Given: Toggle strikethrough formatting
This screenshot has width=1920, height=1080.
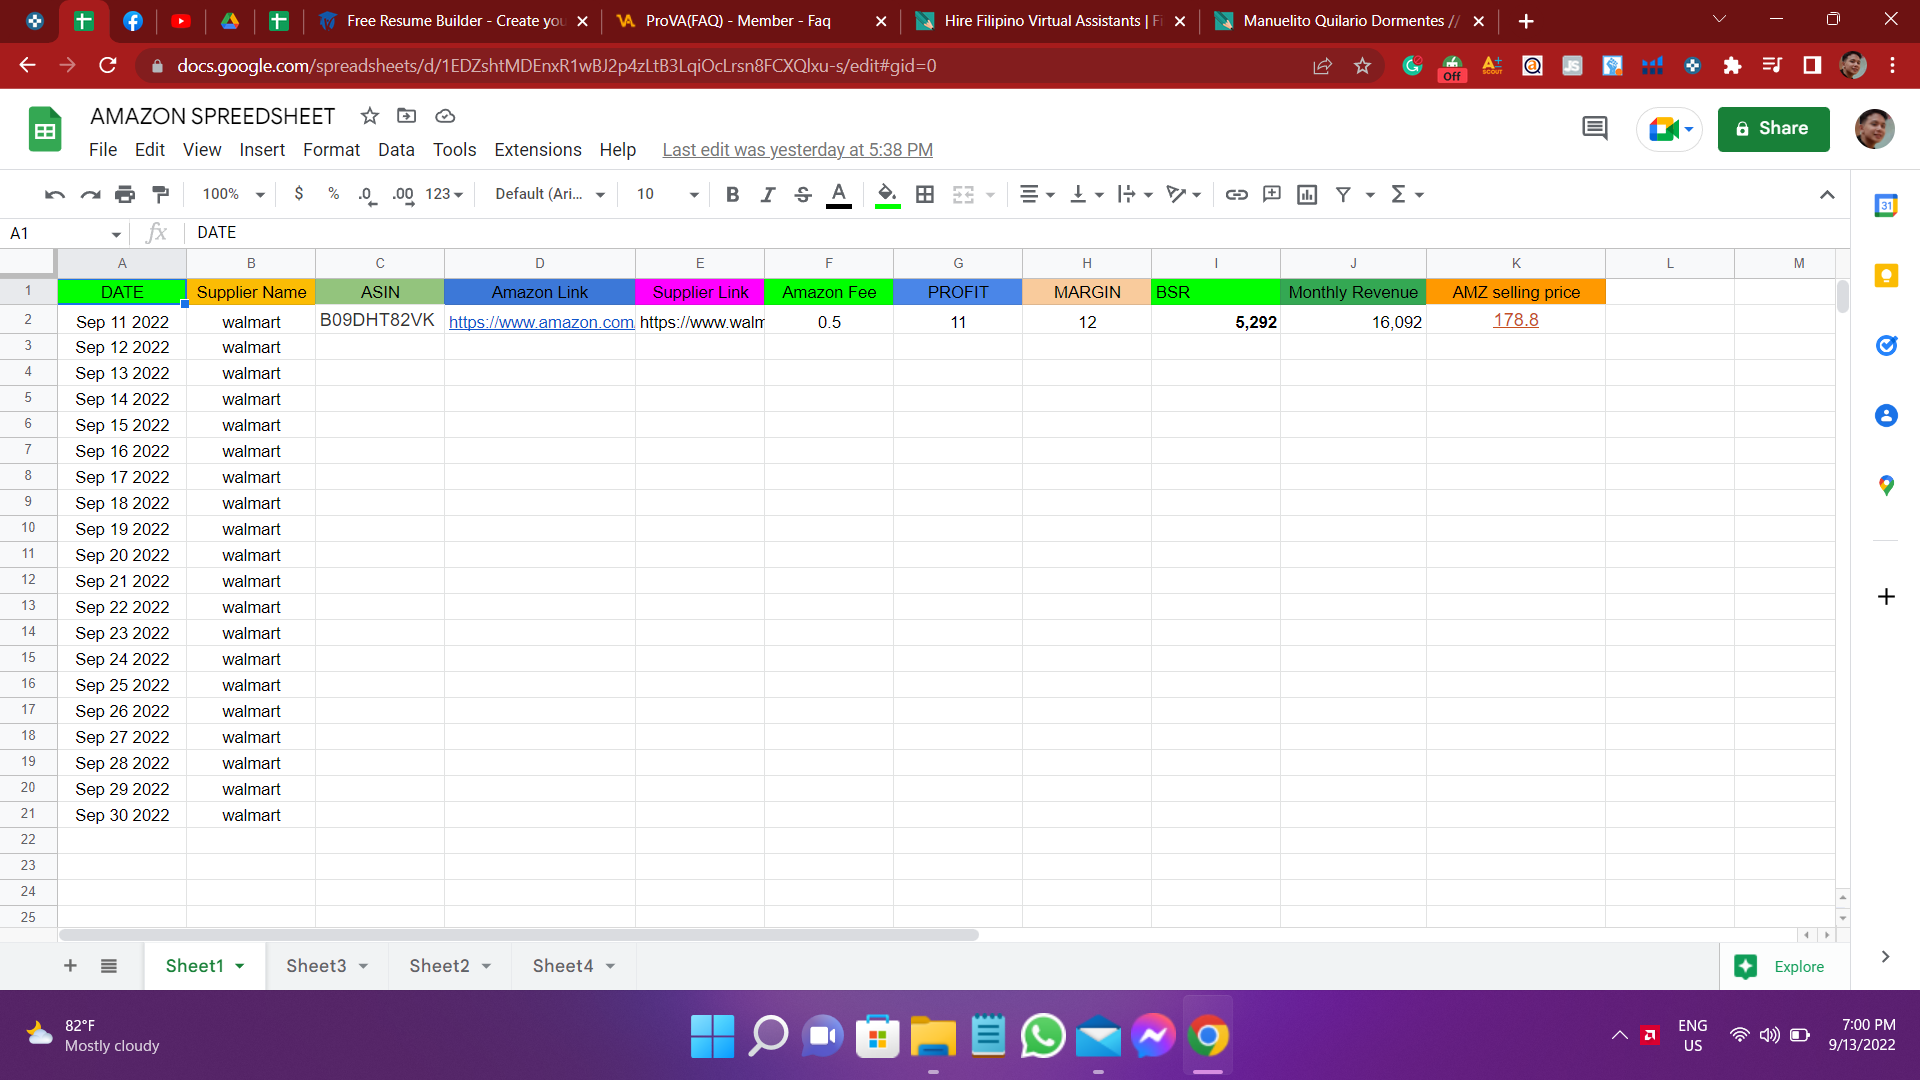Looking at the screenshot, I should [803, 194].
